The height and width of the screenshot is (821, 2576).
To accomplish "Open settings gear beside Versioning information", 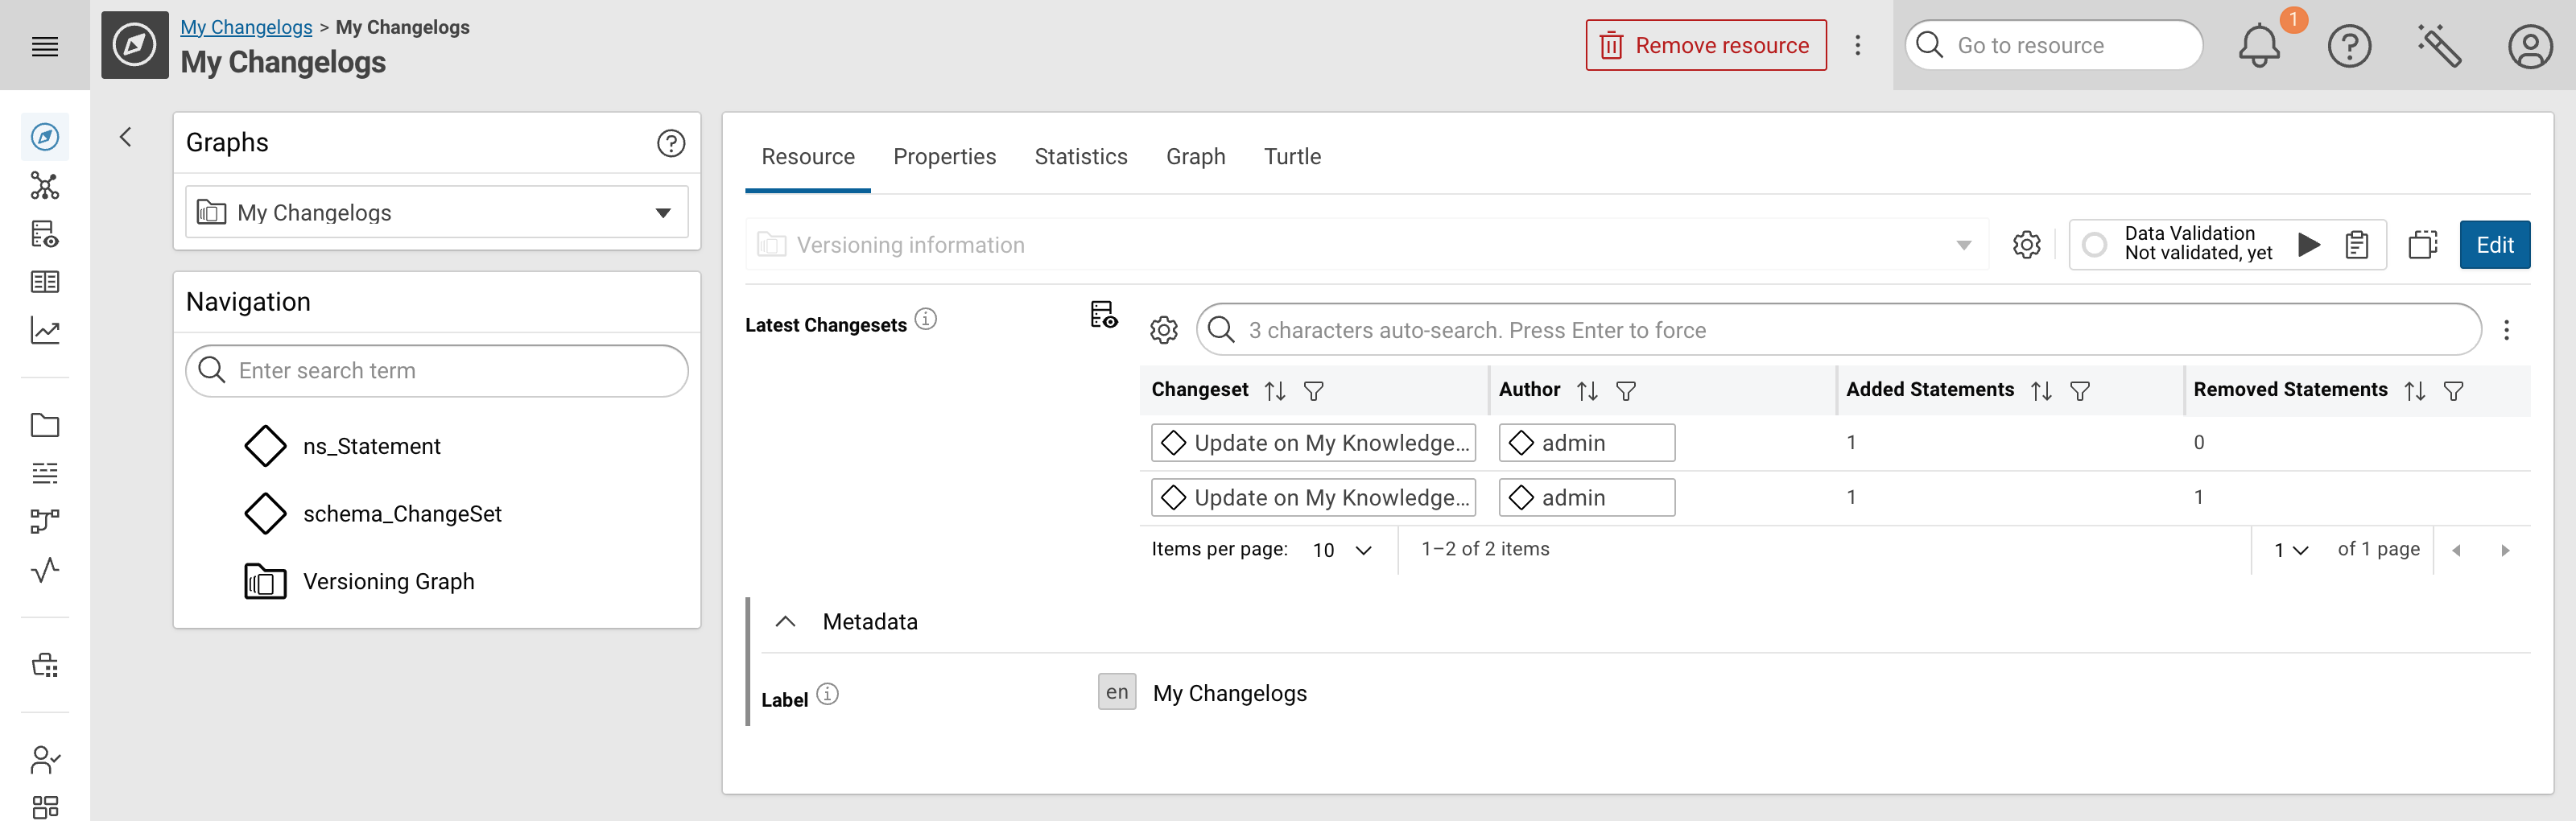I will 2027,245.
